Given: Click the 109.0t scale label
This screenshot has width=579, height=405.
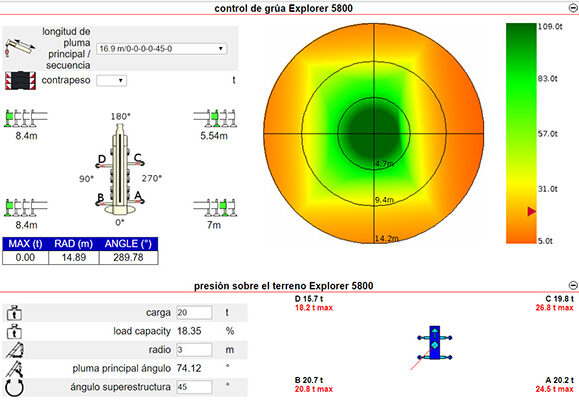Looking at the screenshot, I should (x=550, y=27).
